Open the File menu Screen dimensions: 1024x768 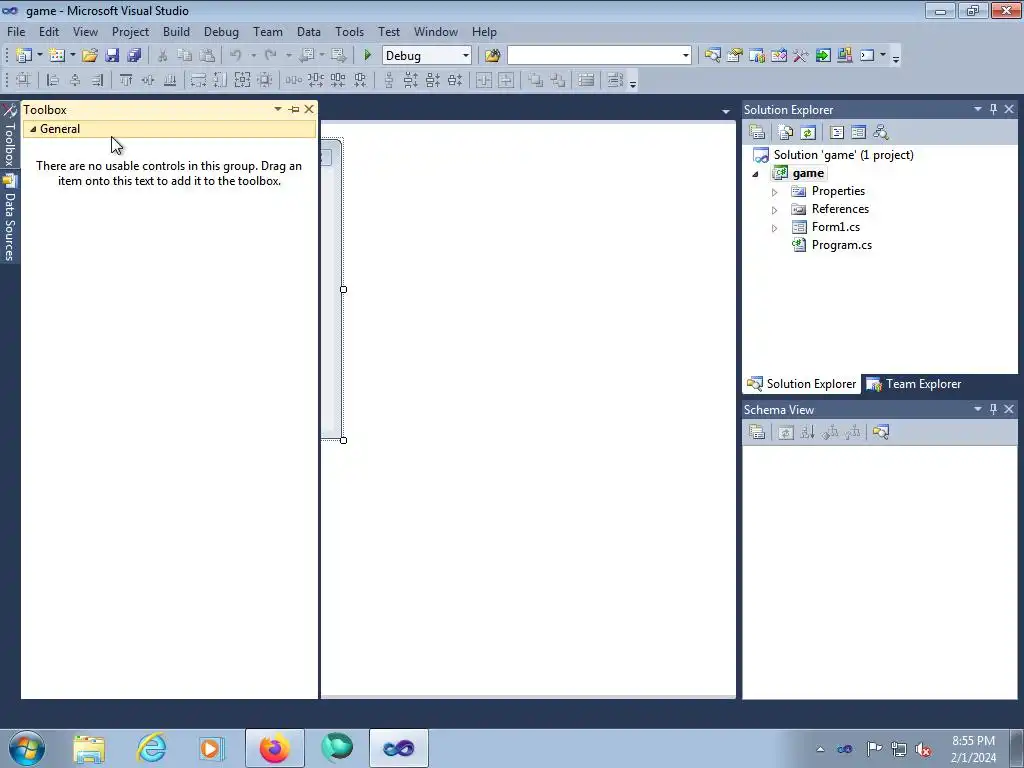16,31
